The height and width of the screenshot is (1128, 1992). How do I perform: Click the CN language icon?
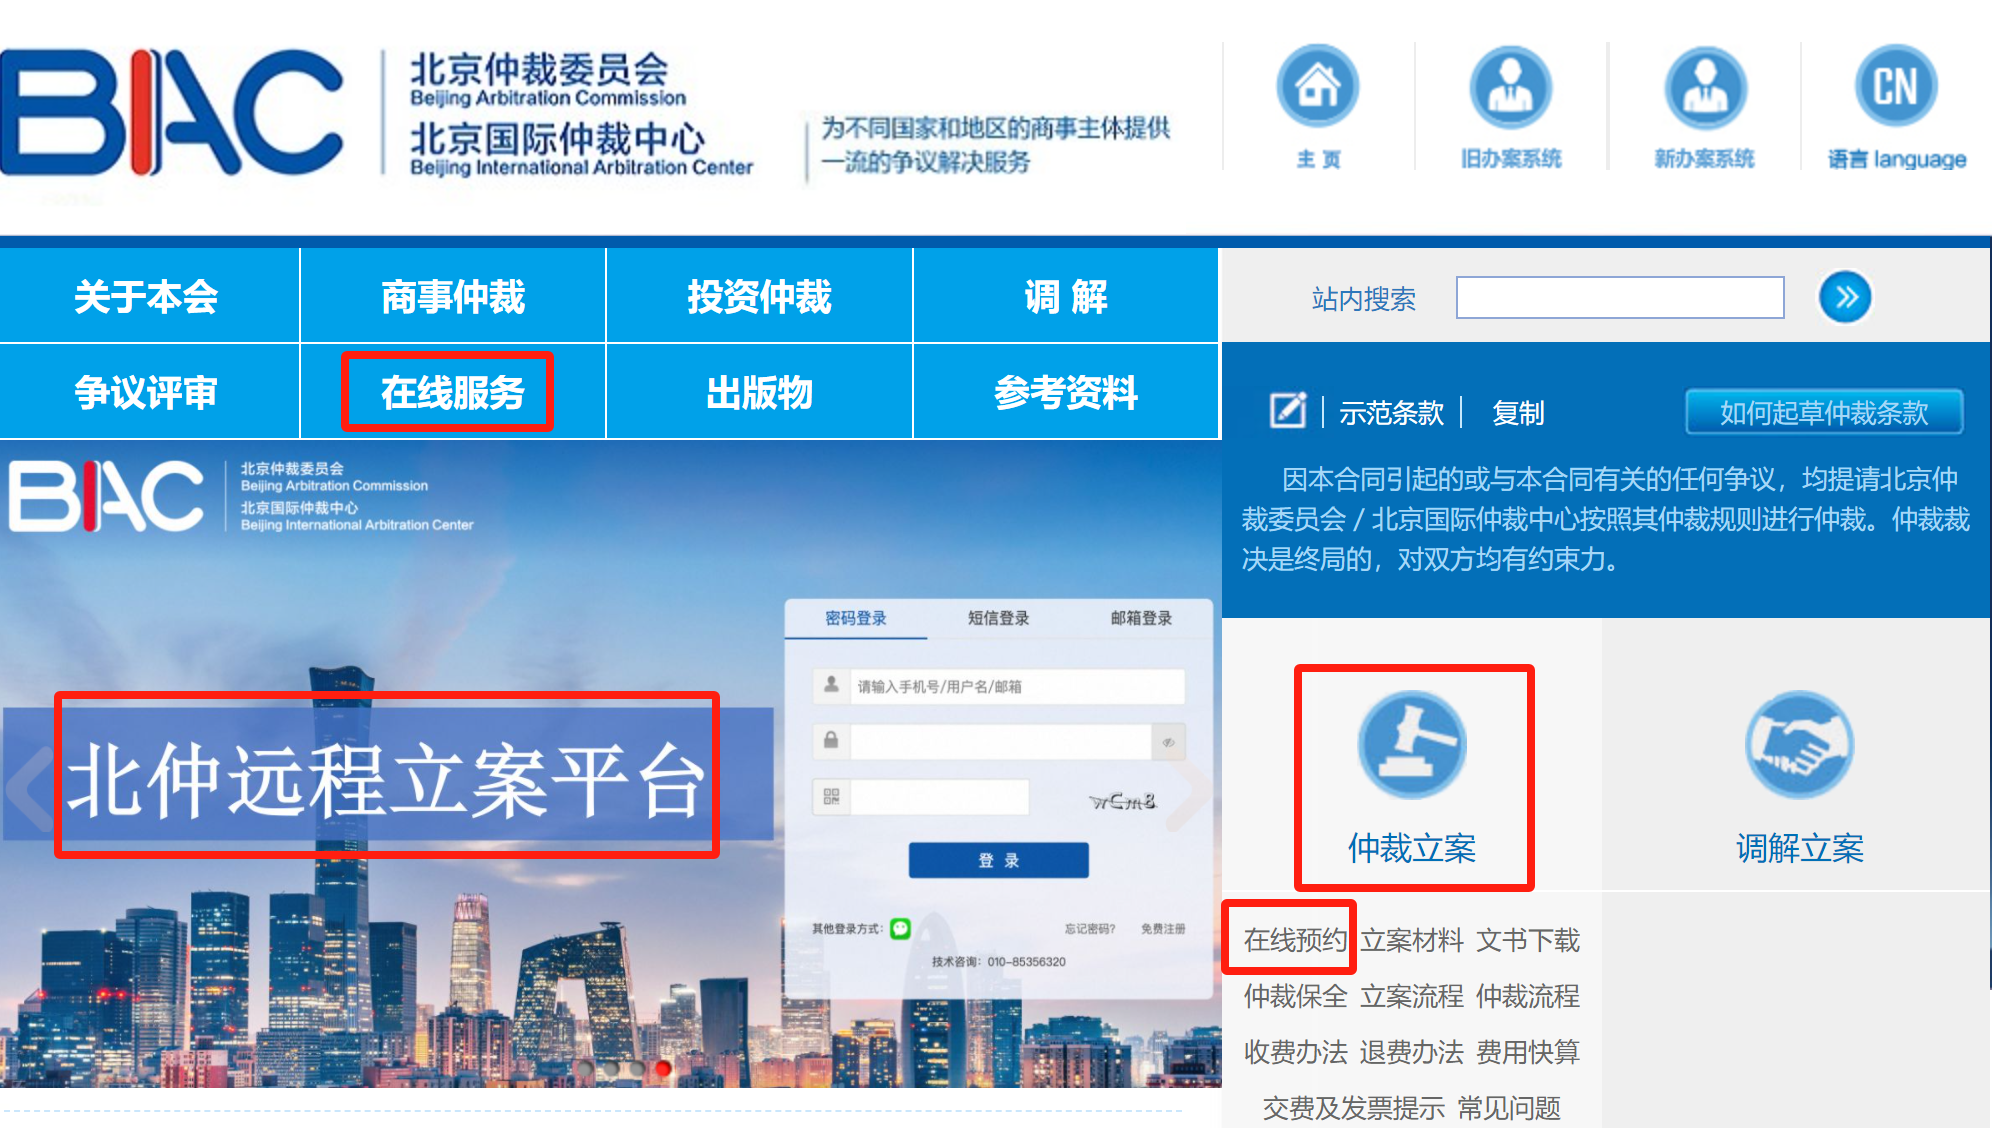tap(1896, 87)
